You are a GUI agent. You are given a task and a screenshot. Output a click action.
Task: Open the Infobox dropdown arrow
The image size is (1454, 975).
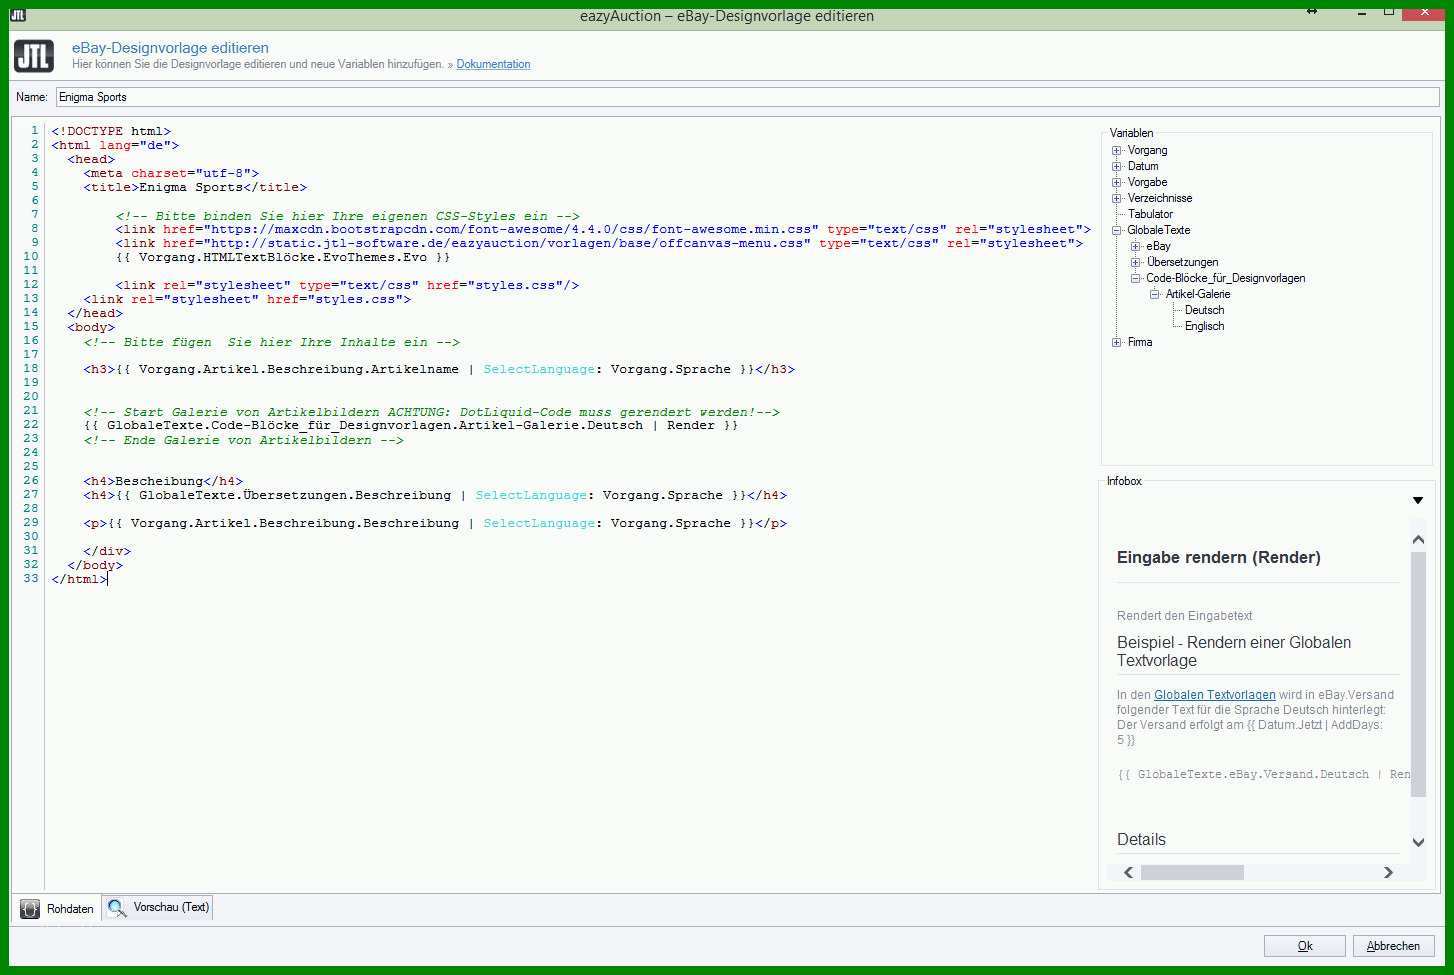[x=1418, y=500]
